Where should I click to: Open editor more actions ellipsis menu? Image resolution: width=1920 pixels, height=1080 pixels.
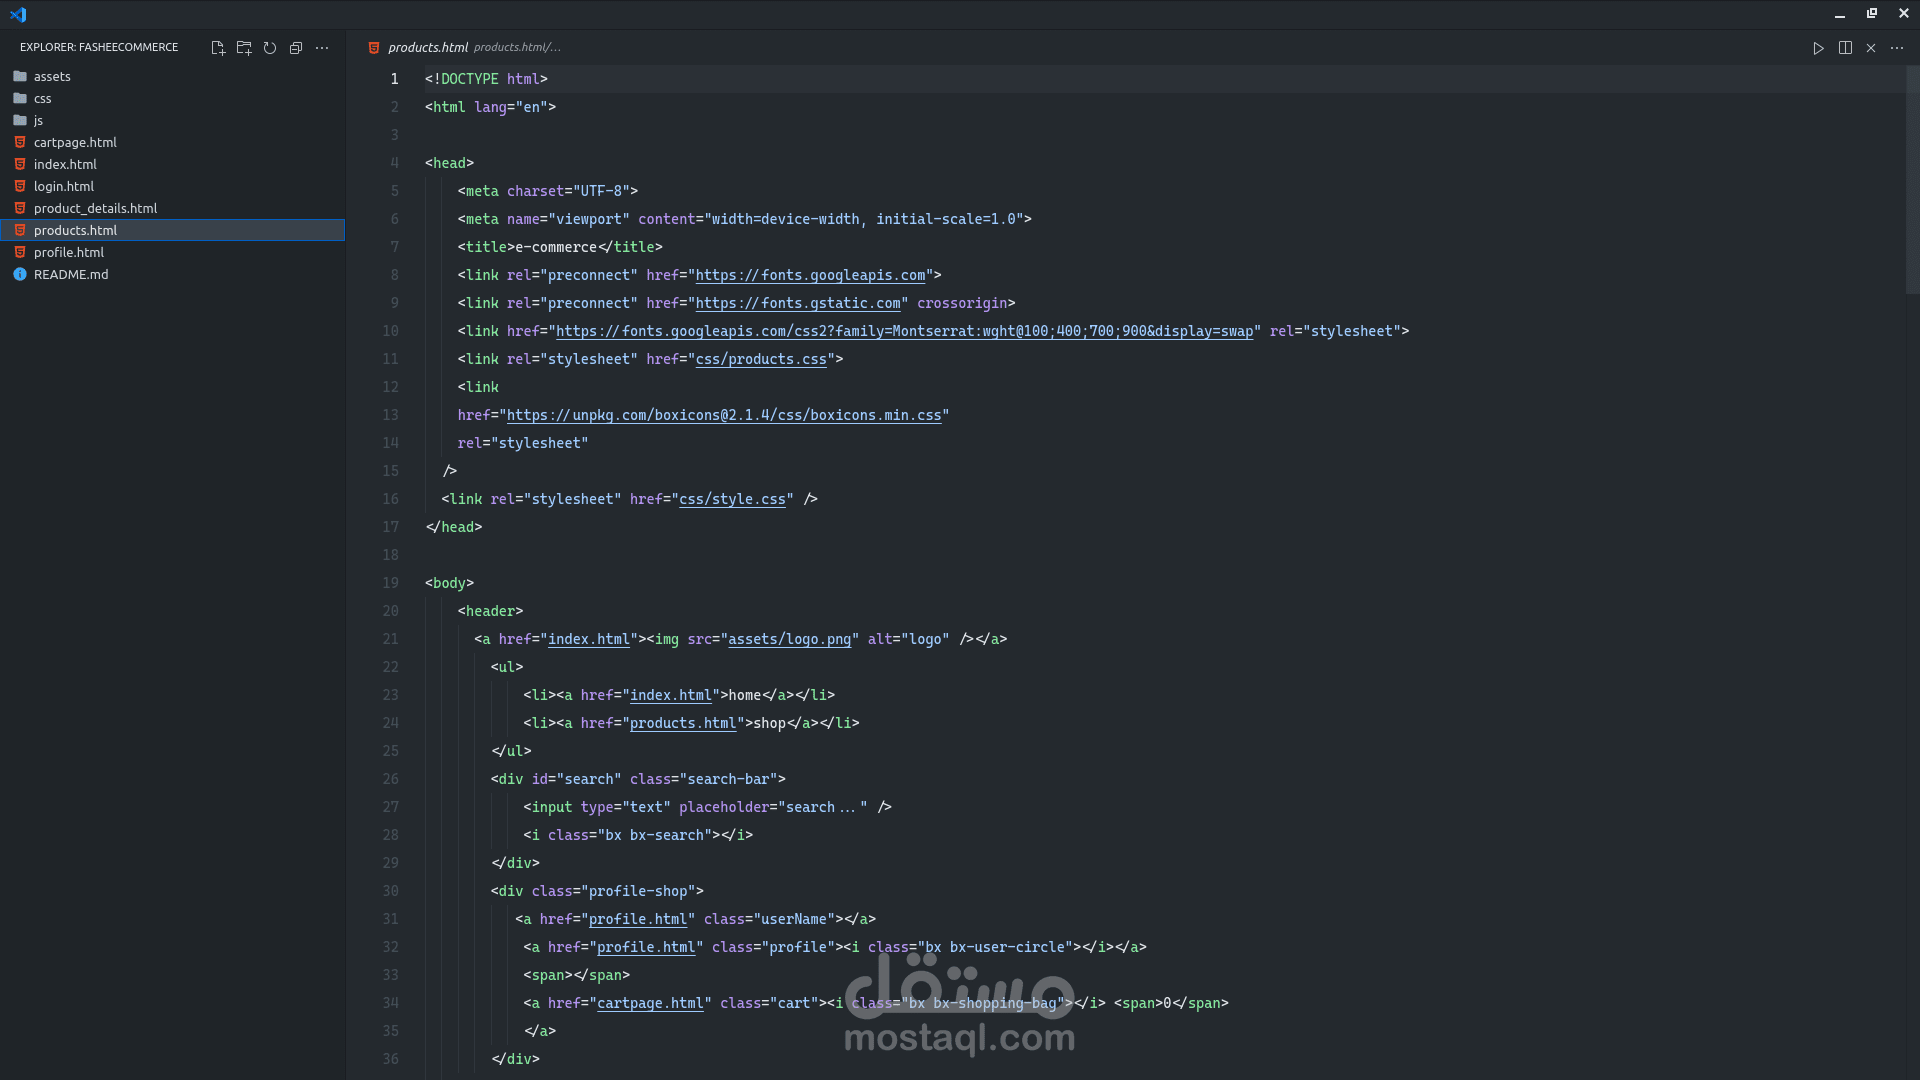pyautogui.click(x=1897, y=48)
